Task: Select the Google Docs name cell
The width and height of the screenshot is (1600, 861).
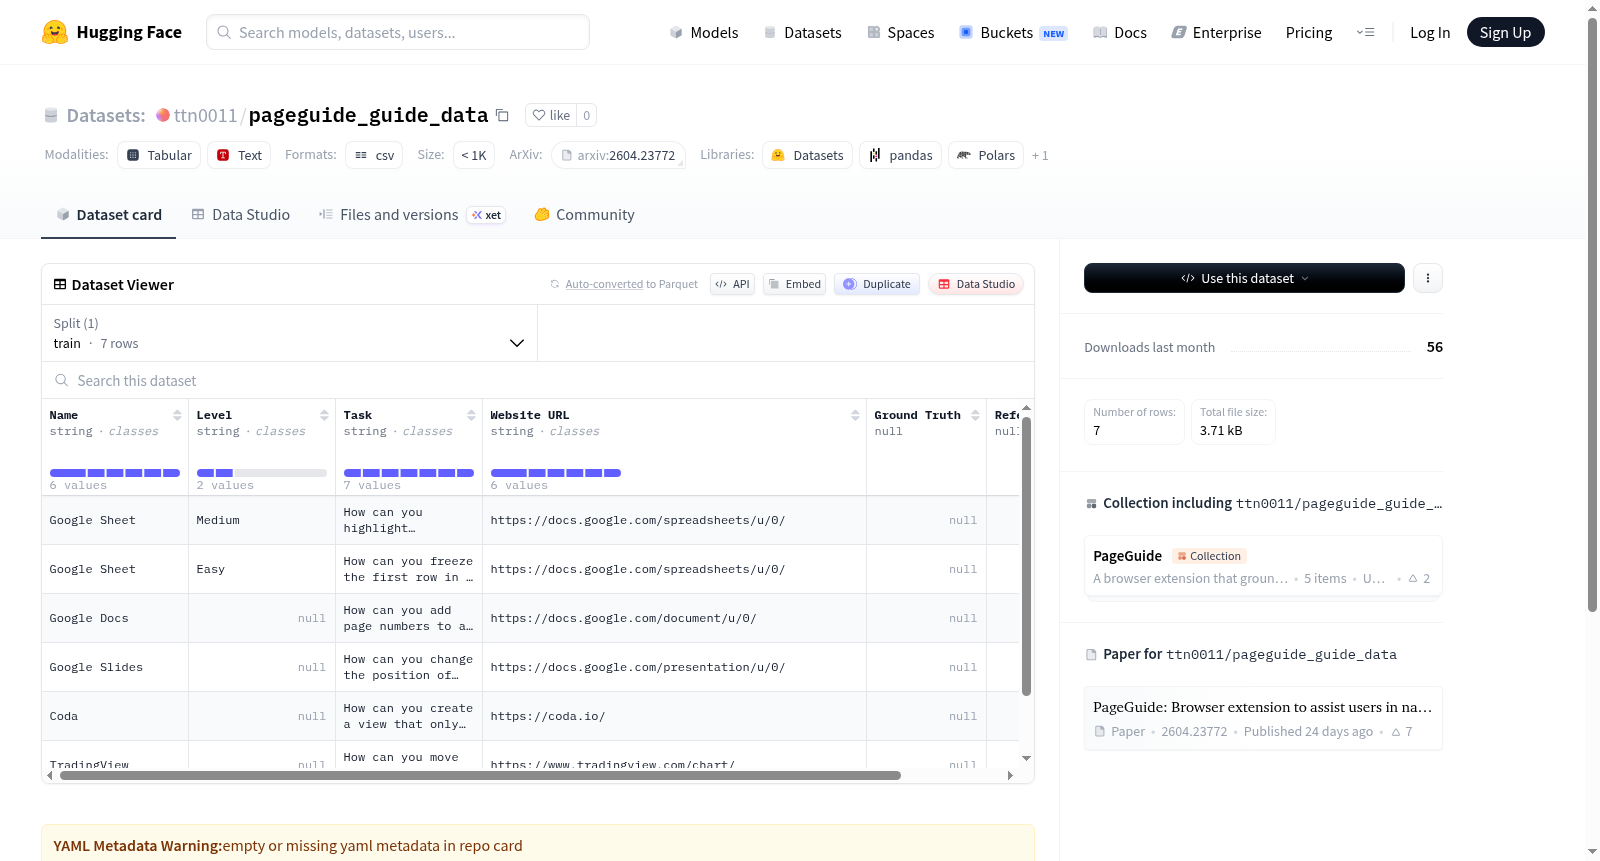Action: pos(115,618)
